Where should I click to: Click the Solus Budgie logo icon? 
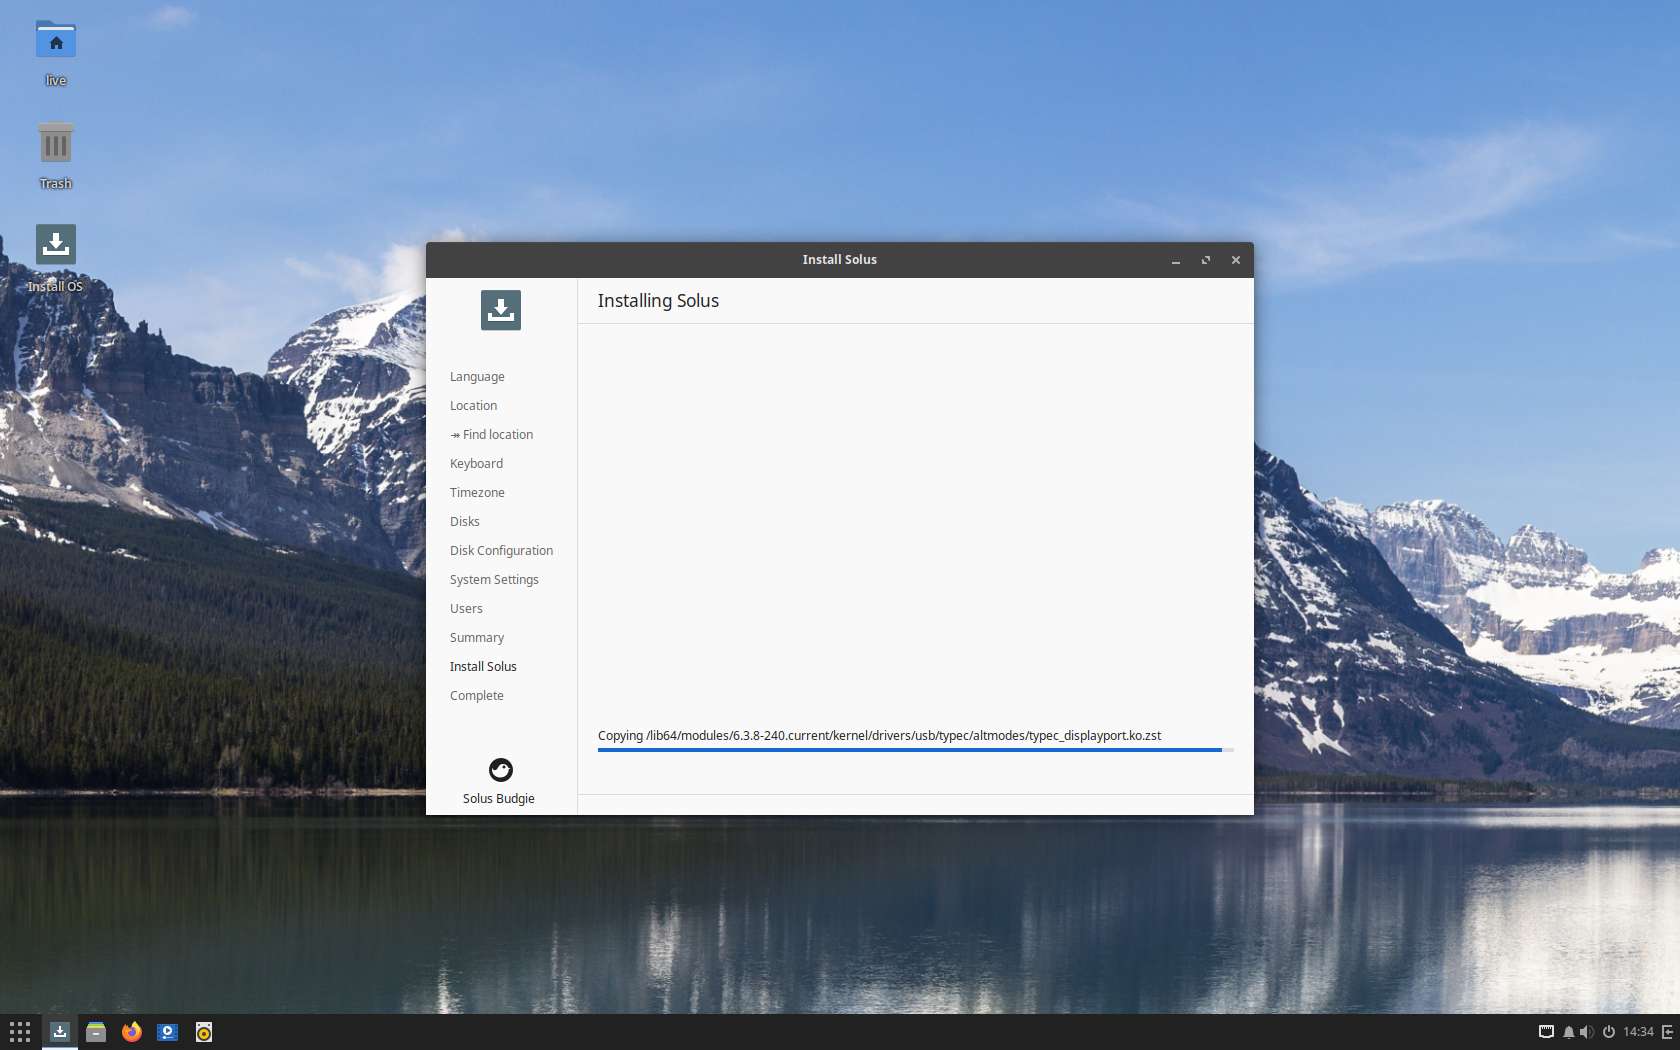pyautogui.click(x=500, y=769)
